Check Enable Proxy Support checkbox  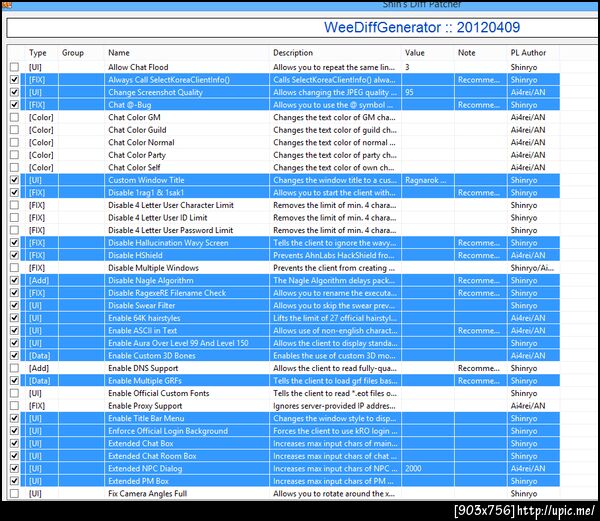pos(14,406)
